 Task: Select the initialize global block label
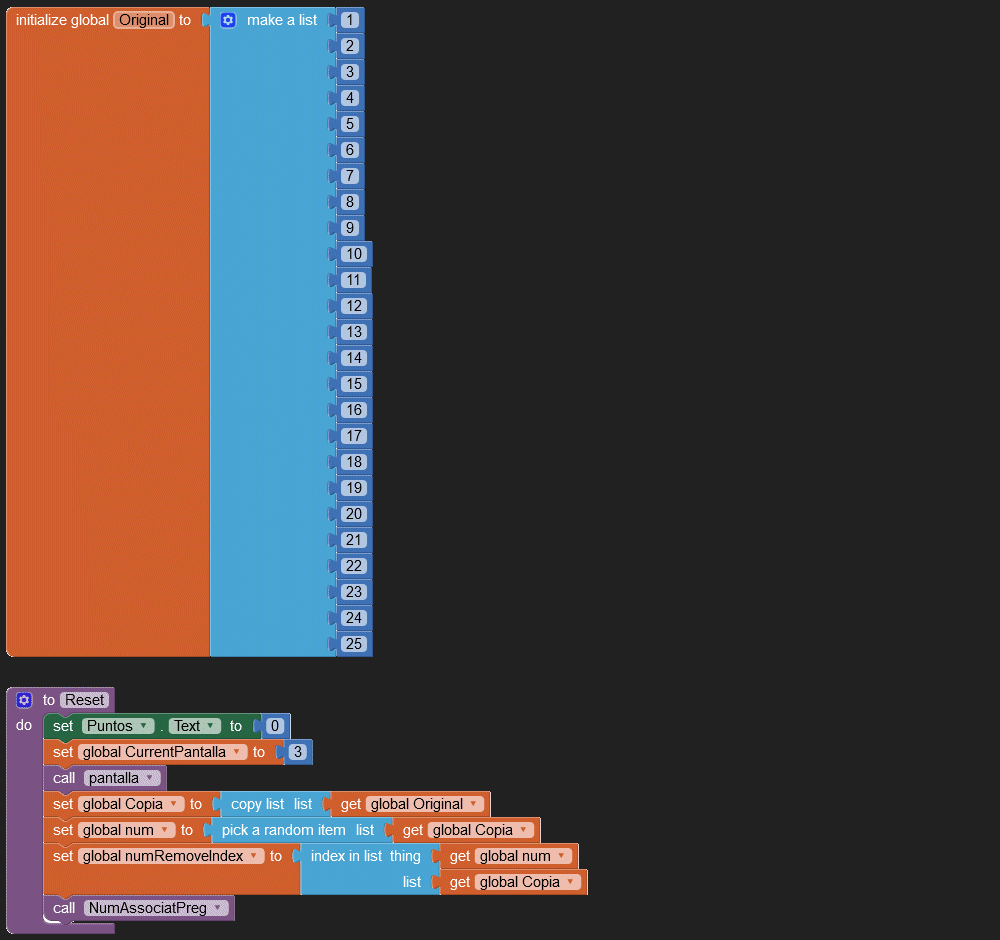62,20
